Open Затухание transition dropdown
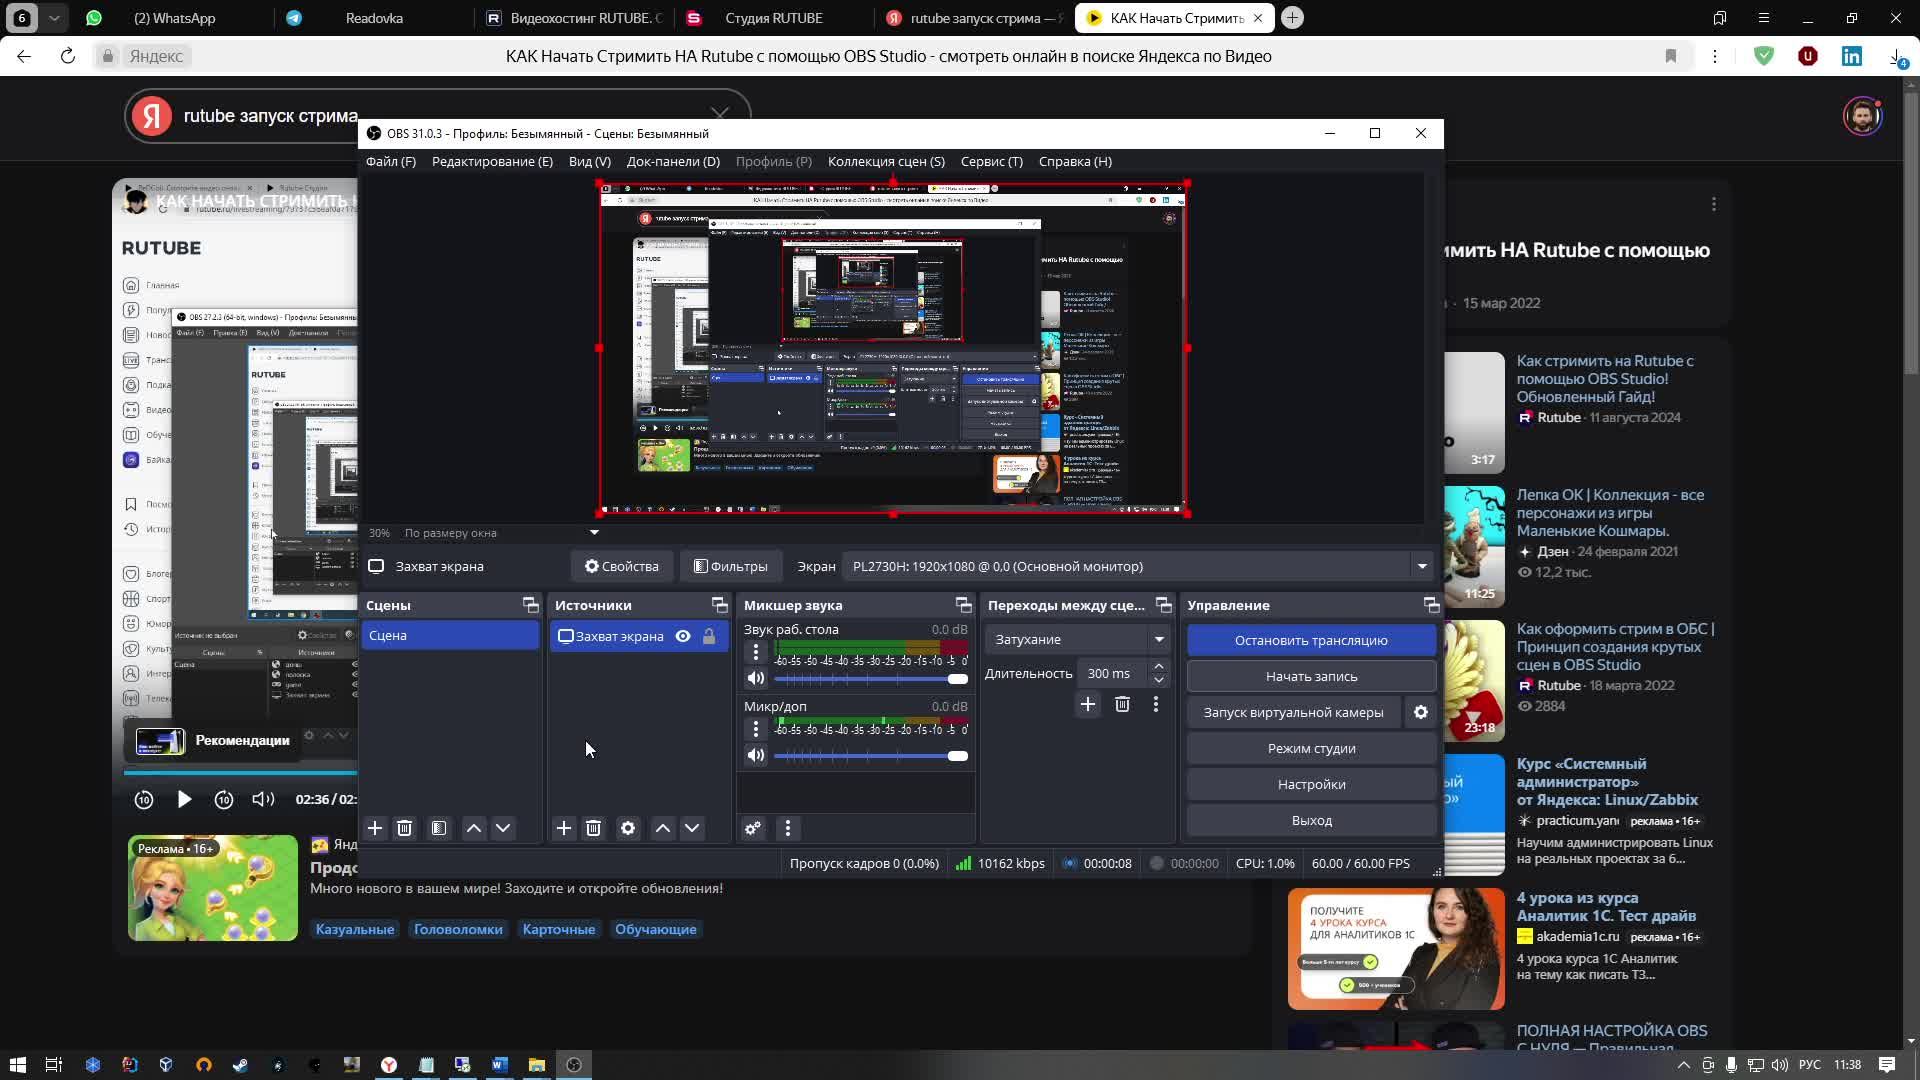 (x=1078, y=639)
